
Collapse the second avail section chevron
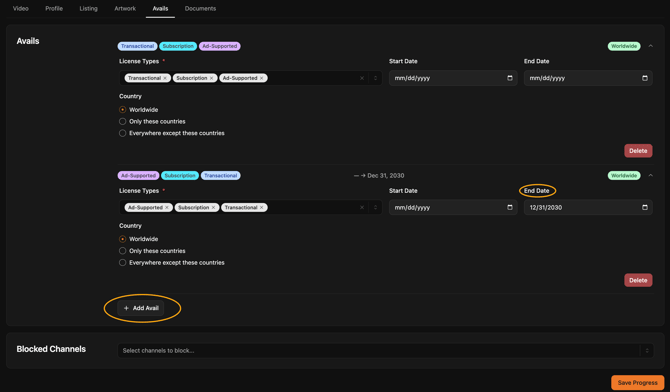point(650,176)
